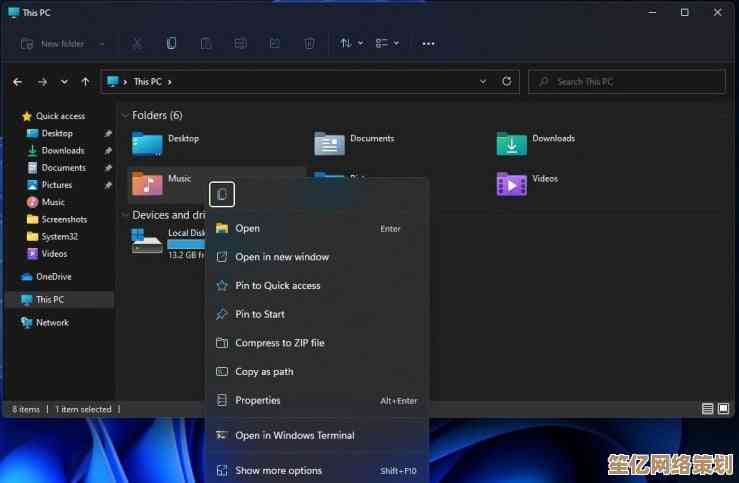739x483 pixels.
Task: Switch to large thumbnails view in status bar
Action: (x=724, y=409)
